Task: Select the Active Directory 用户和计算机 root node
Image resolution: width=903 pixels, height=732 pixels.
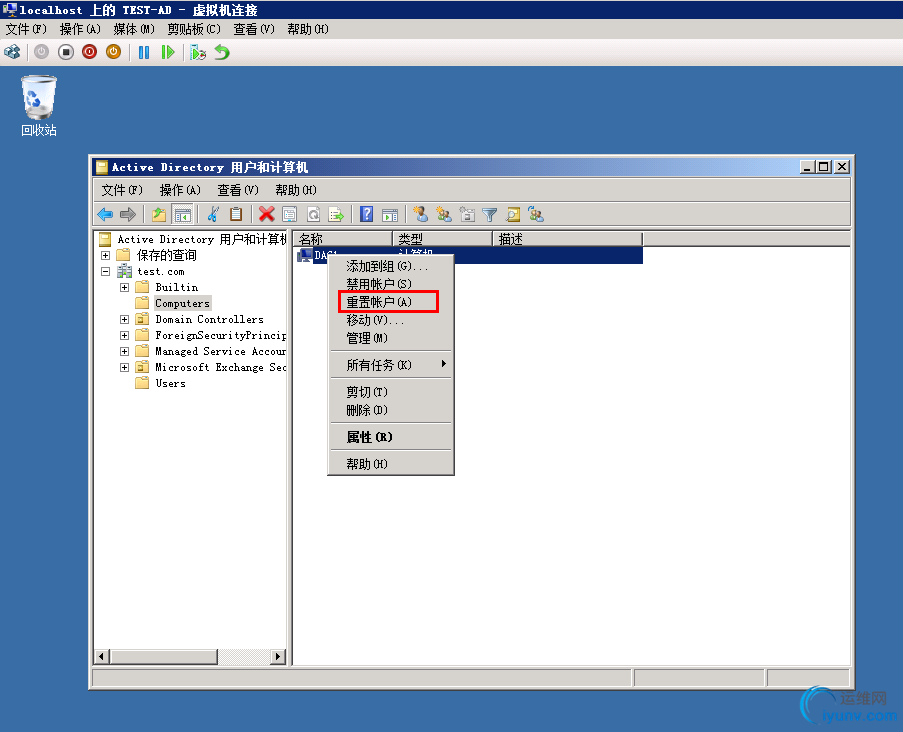Action: 202,239
